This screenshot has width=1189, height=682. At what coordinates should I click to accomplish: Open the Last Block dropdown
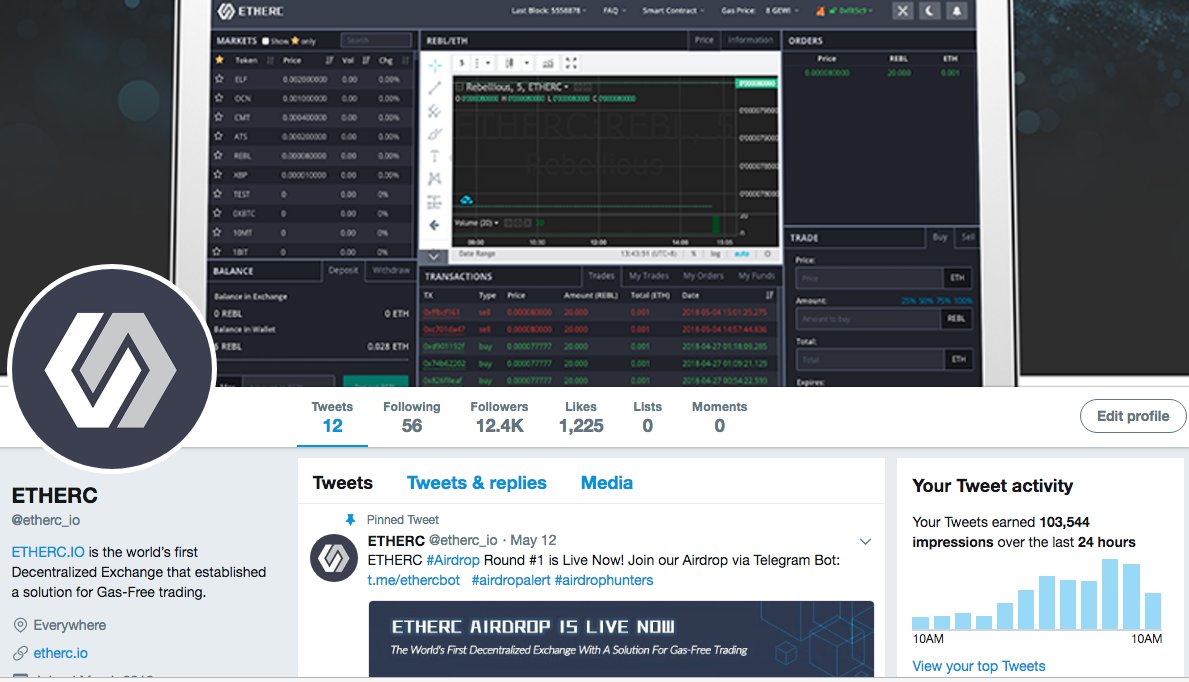[548, 11]
